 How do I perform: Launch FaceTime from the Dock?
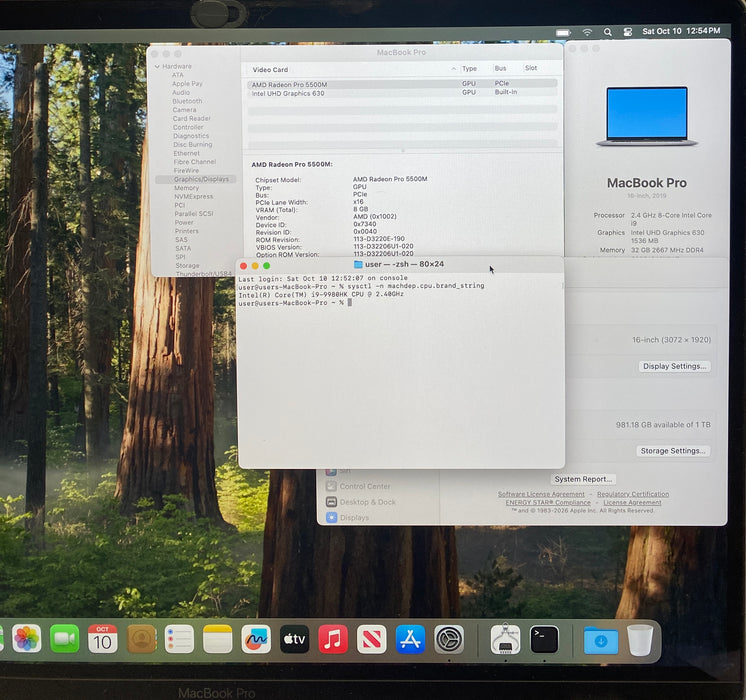click(64, 639)
